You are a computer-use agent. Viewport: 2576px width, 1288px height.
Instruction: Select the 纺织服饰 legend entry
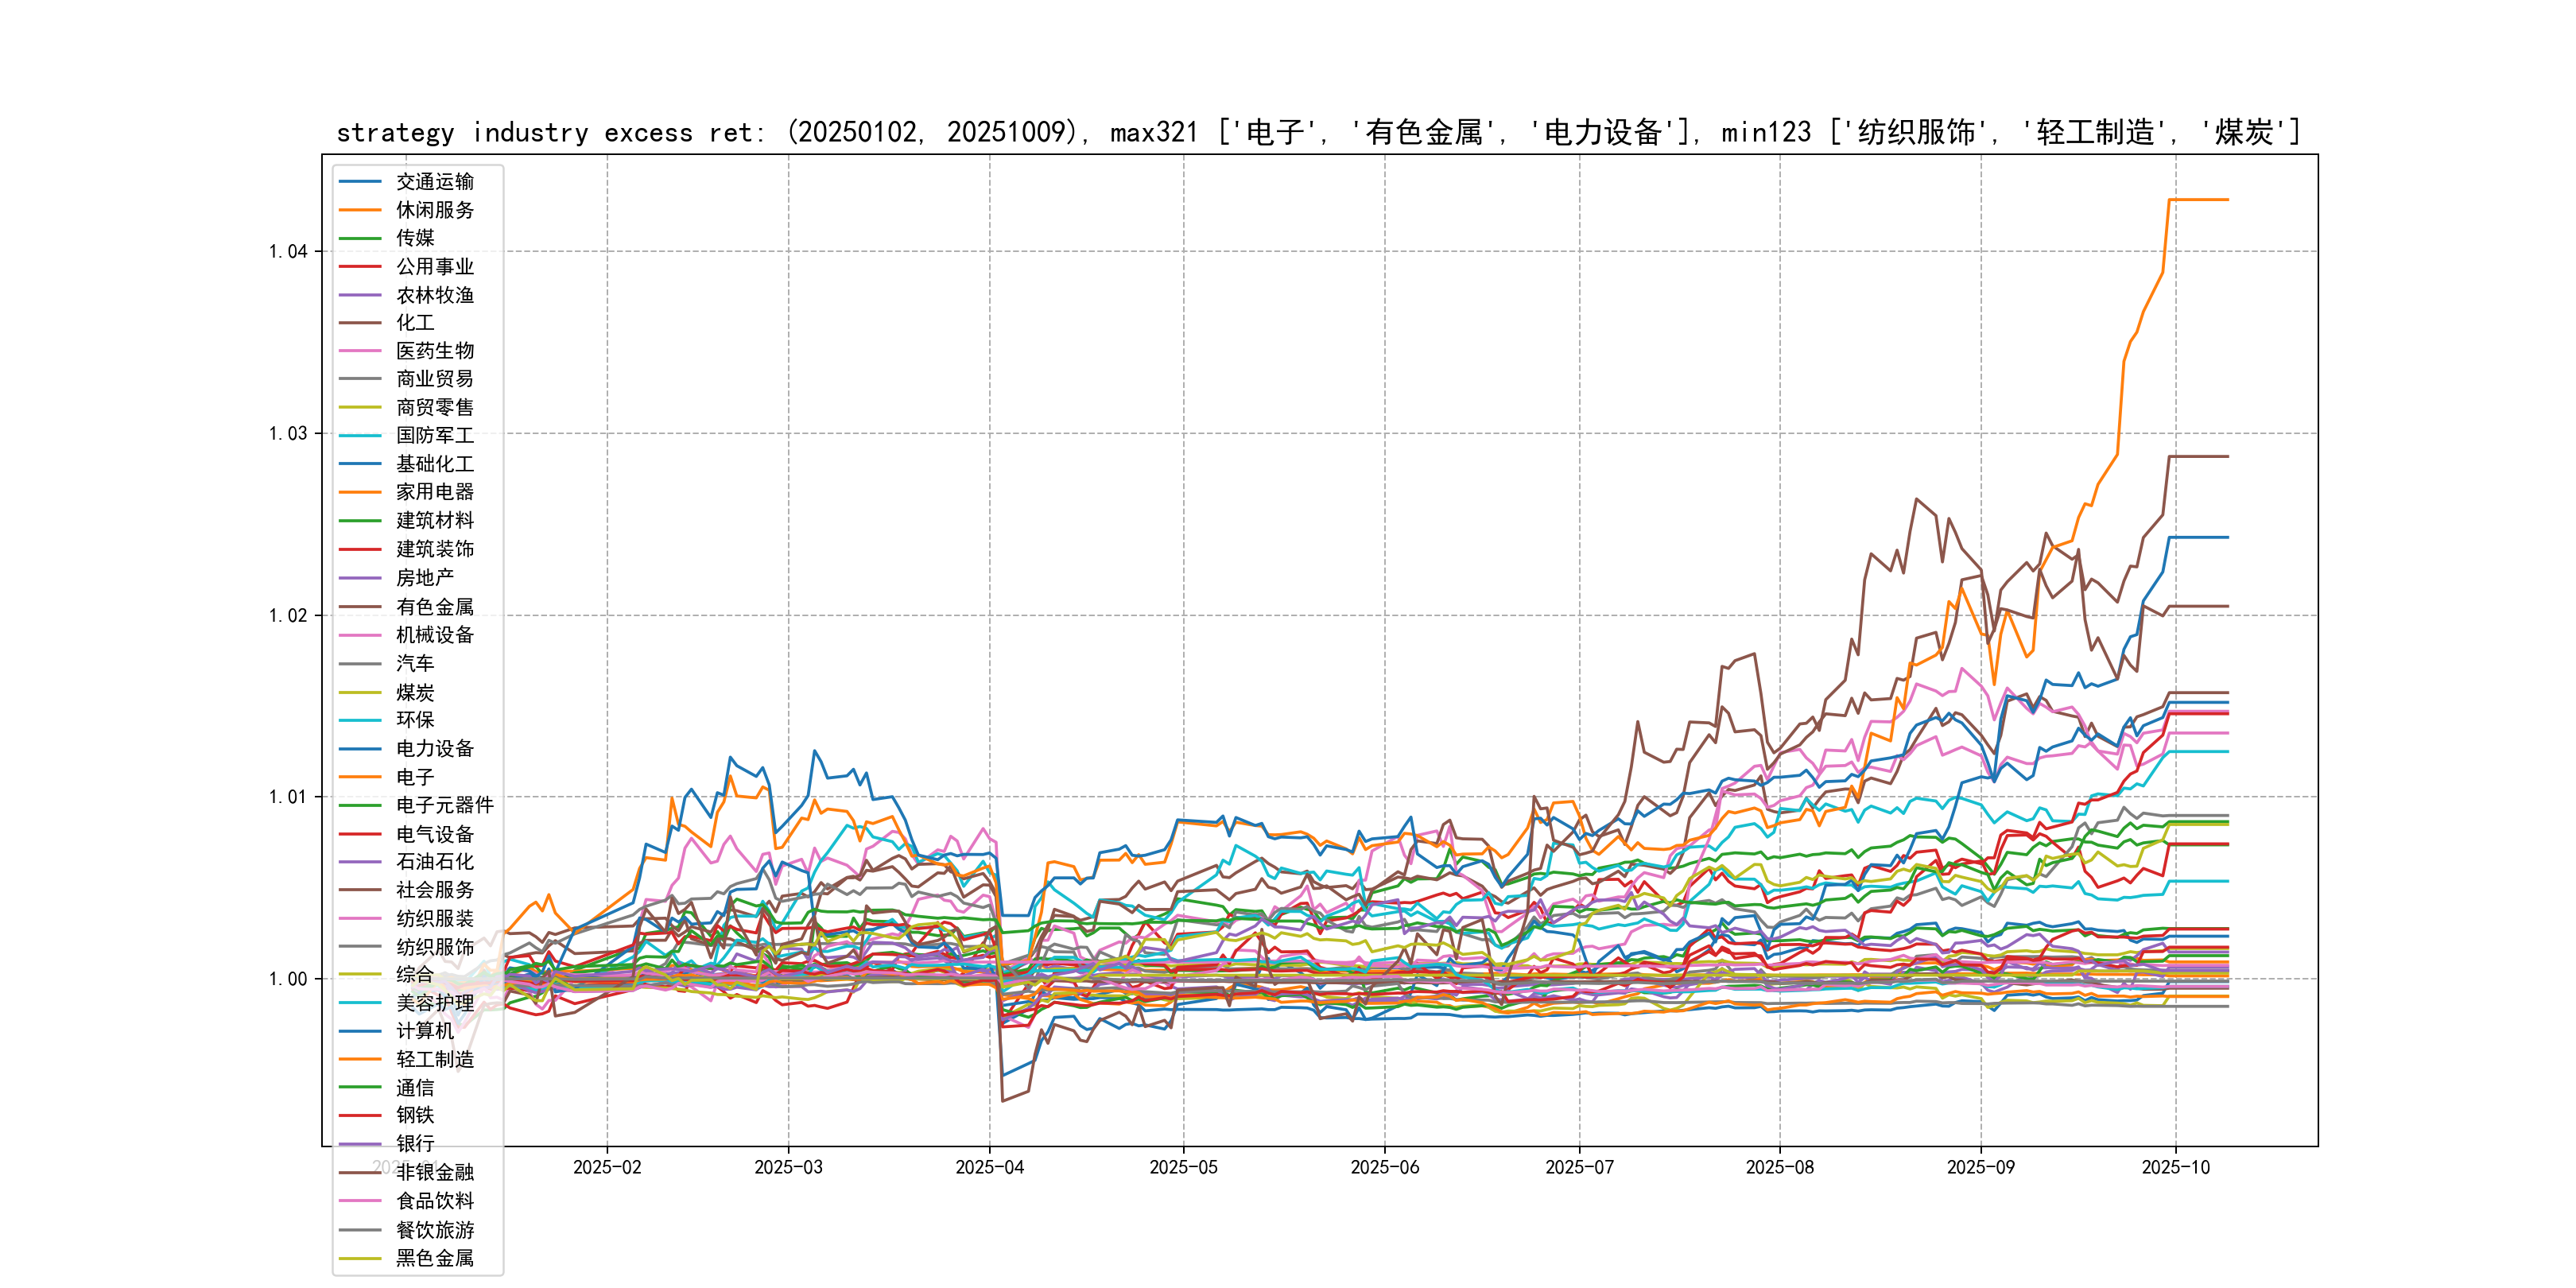[434, 947]
